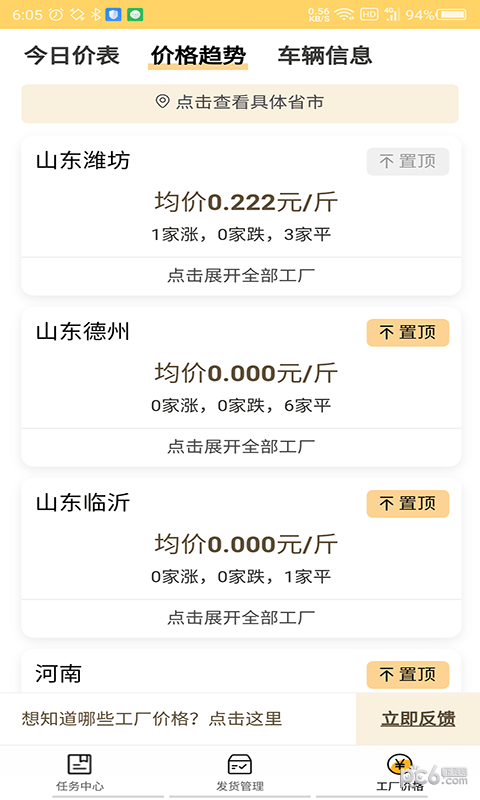480x800 pixels.
Task: Tap 点击查看具体省市 province selector banner
Action: point(240,104)
